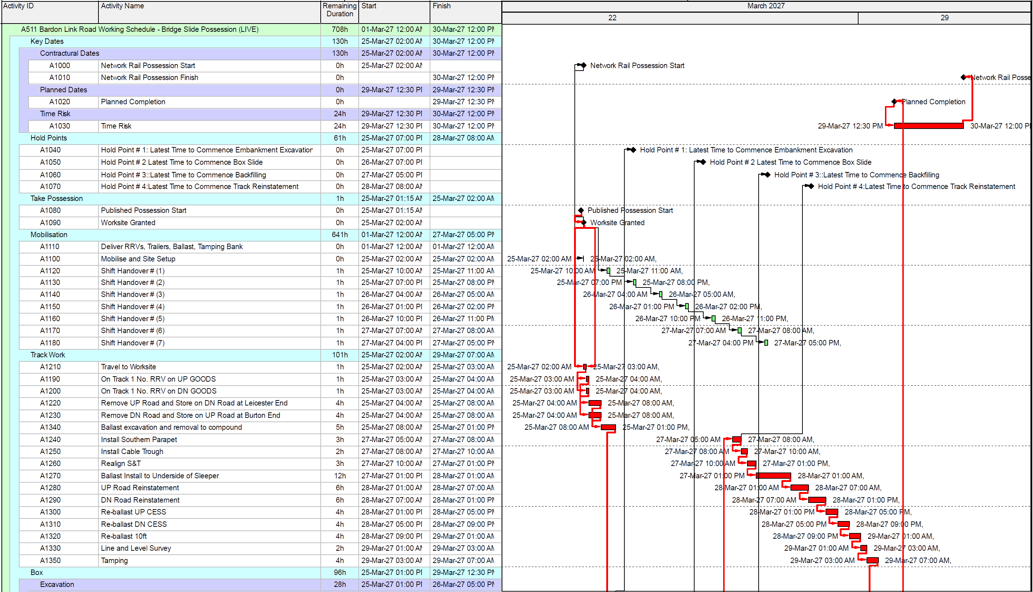Select the Realign S&T activity name
The height and width of the screenshot is (592, 1033).
[x=121, y=464]
